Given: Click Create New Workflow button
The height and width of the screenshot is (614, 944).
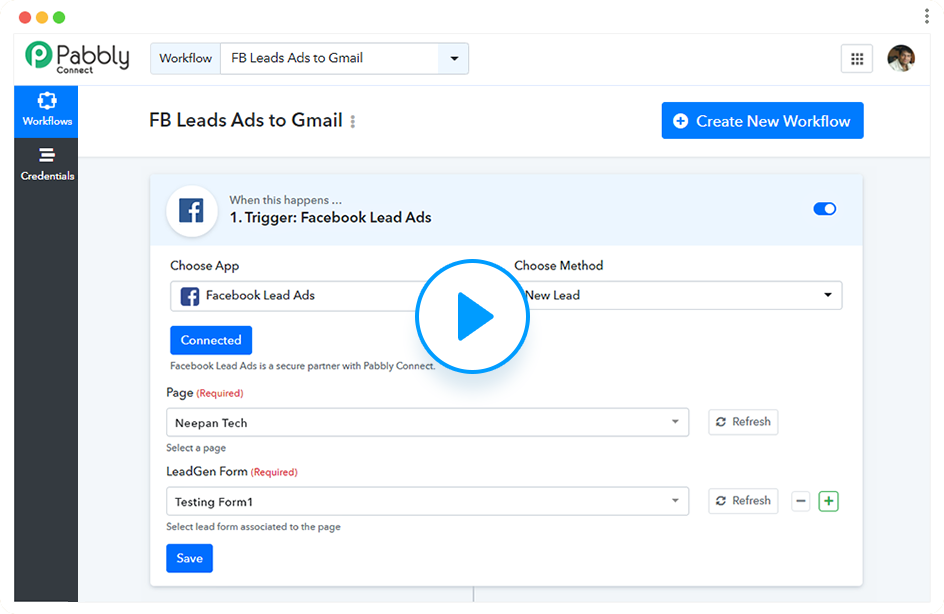Looking at the screenshot, I should coord(762,120).
